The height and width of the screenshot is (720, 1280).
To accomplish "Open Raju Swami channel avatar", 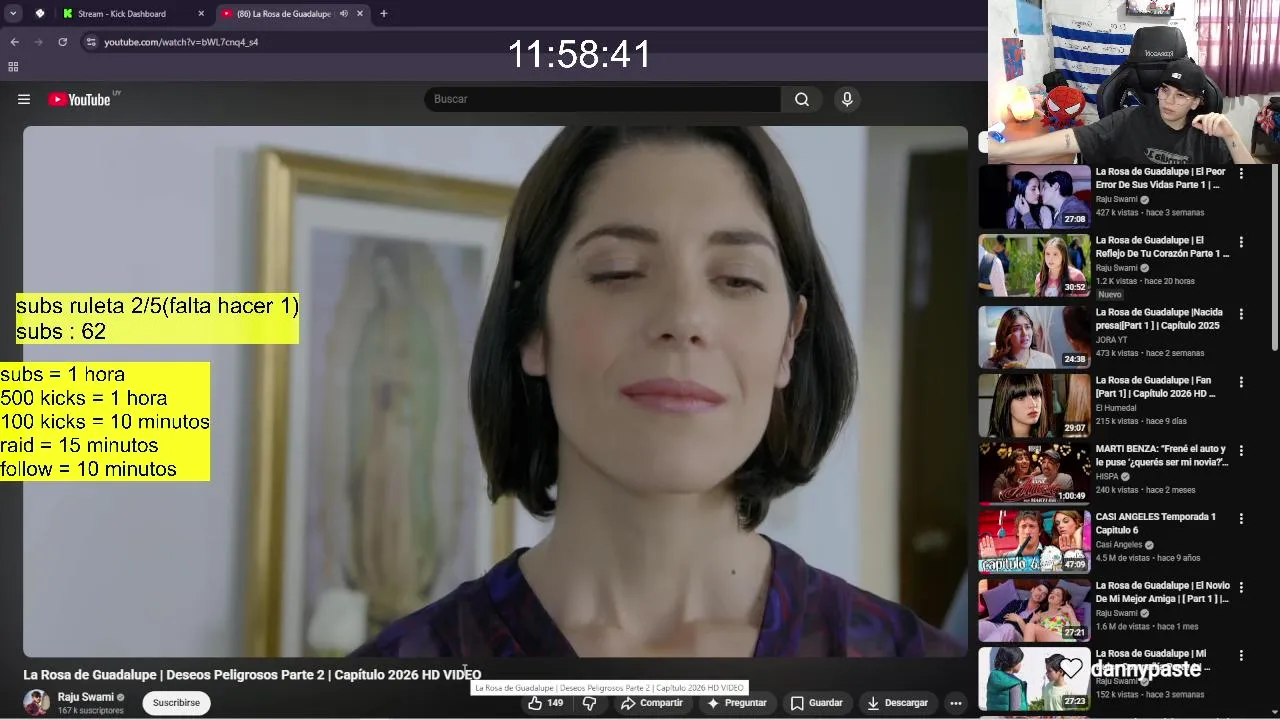I will tap(37, 703).
